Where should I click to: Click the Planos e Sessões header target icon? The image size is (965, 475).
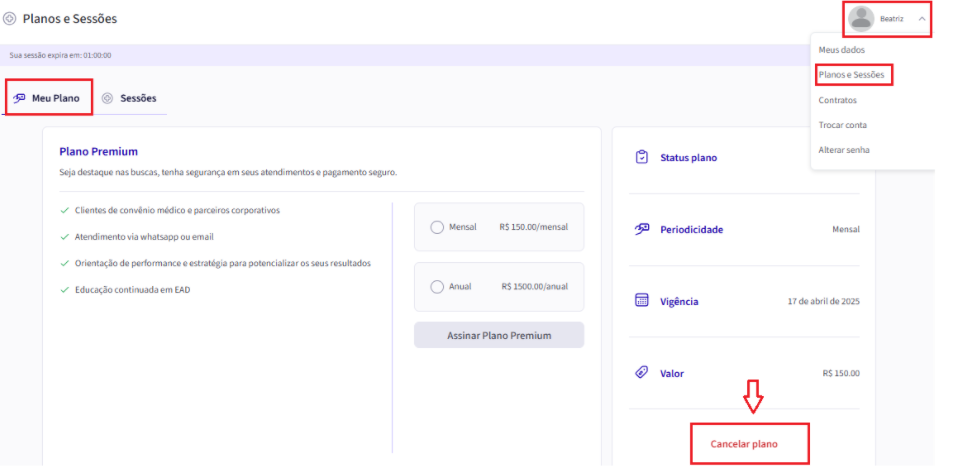(10, 19)
